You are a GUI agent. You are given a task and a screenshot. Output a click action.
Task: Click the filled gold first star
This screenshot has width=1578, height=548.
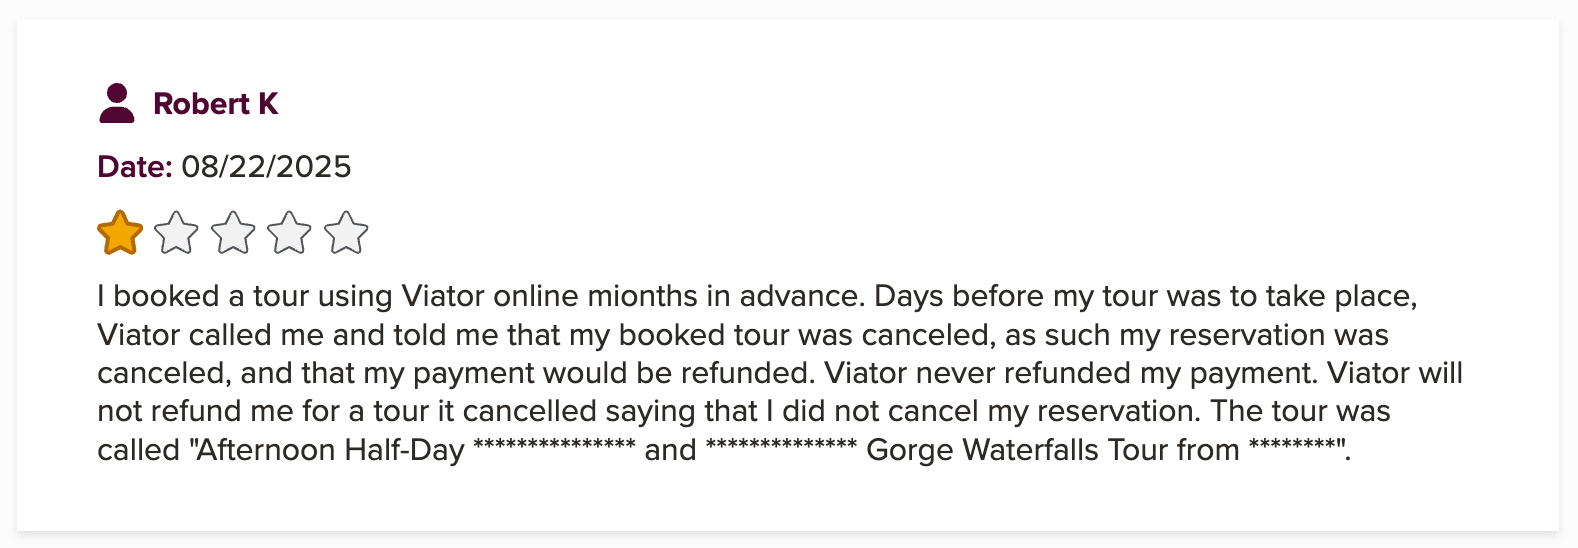(x=120, y=233)
